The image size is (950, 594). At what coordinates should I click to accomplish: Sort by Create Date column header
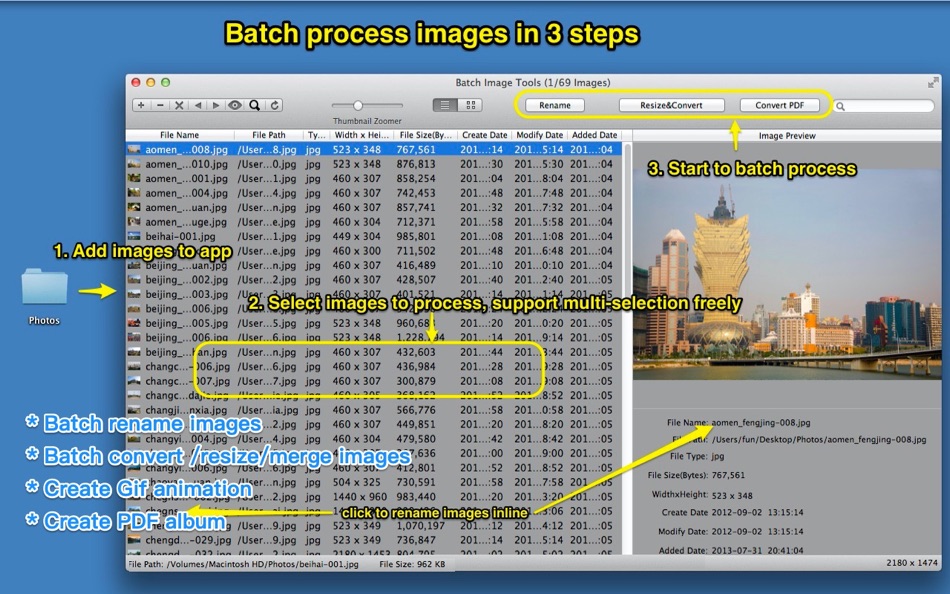tap(484, 135)
